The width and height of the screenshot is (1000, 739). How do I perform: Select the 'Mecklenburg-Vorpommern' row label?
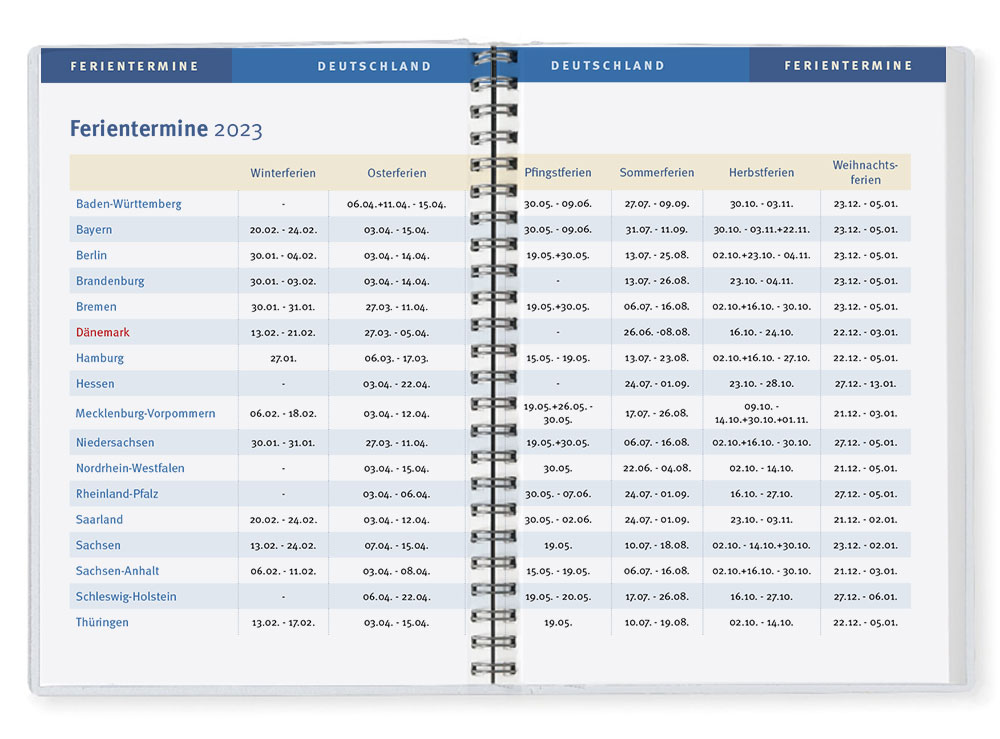pos(145,413)
